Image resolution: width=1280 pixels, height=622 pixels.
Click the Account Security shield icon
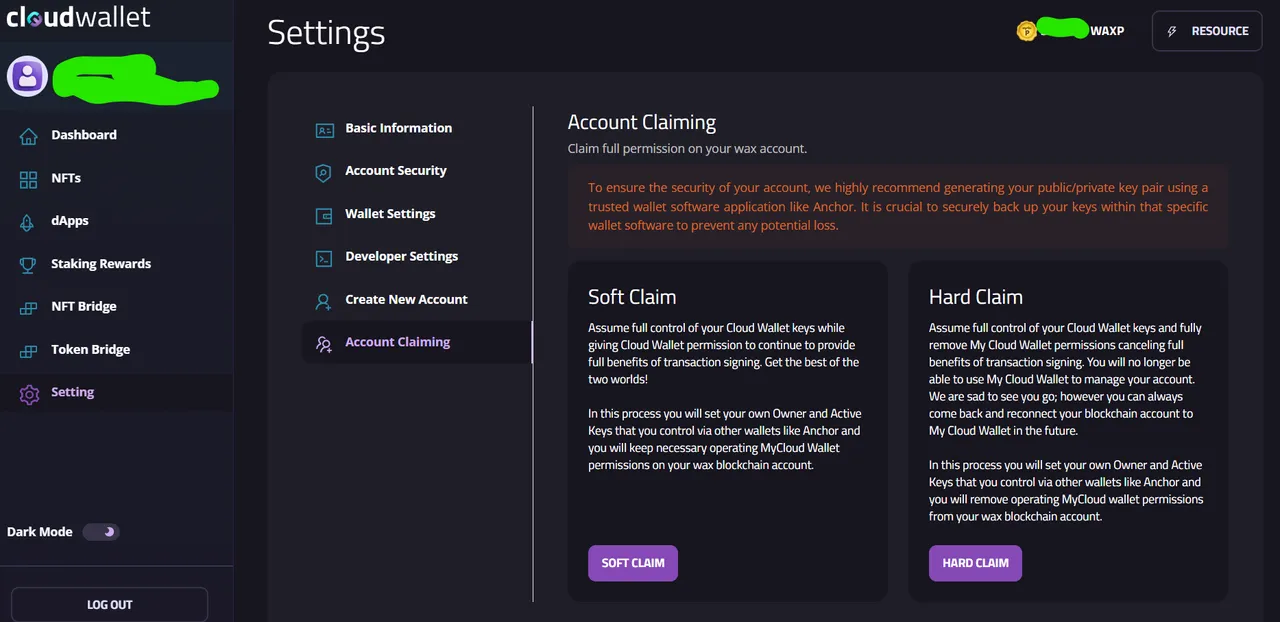click(x=323, y=172)
